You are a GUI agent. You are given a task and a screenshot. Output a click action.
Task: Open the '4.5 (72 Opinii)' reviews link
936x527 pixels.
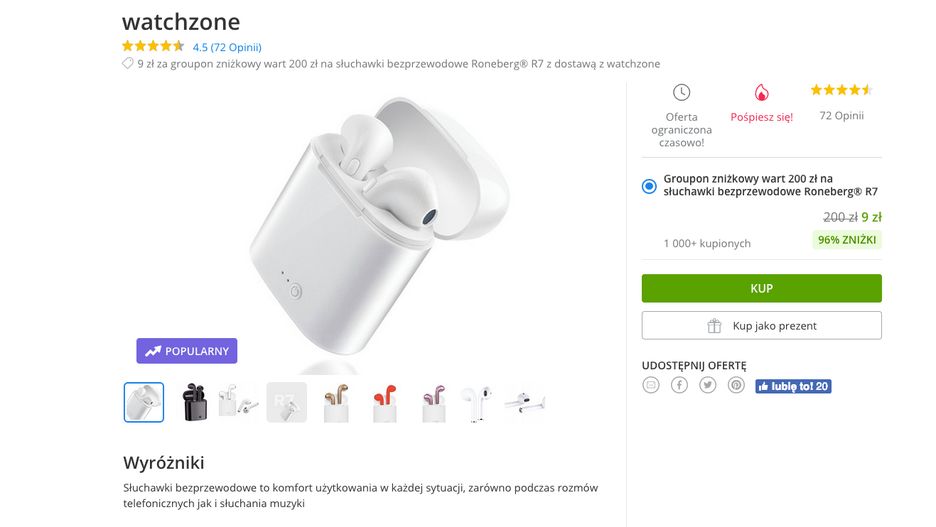[x=227, y=46]
